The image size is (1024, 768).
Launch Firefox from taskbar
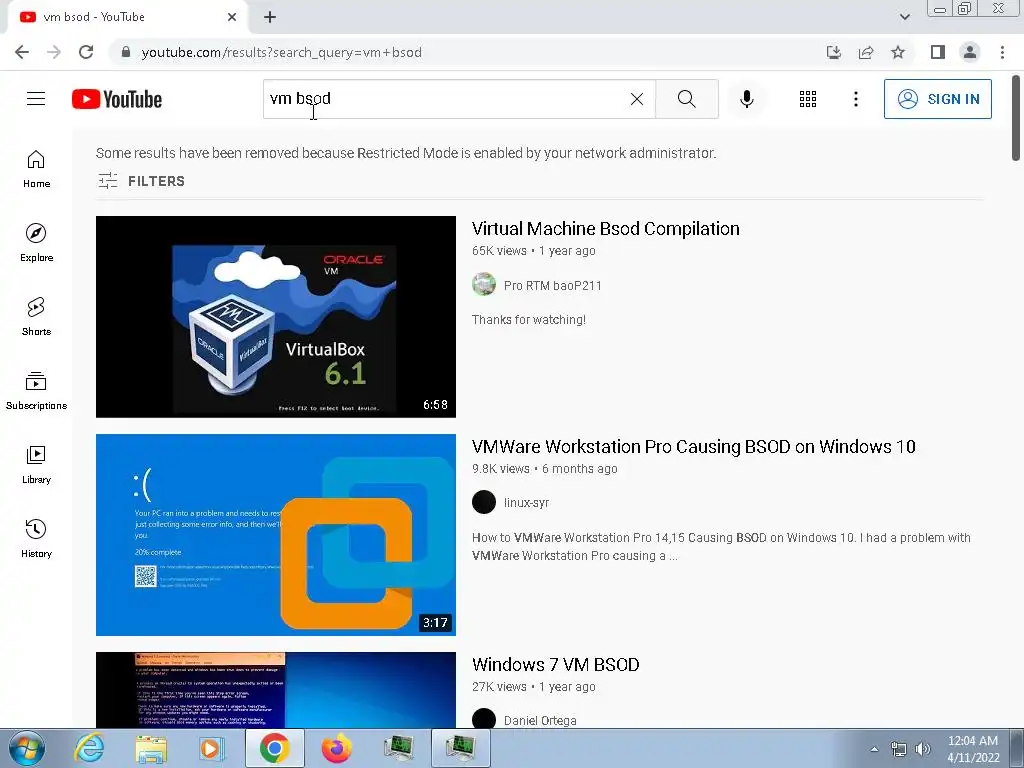click(x=336, y=748)
